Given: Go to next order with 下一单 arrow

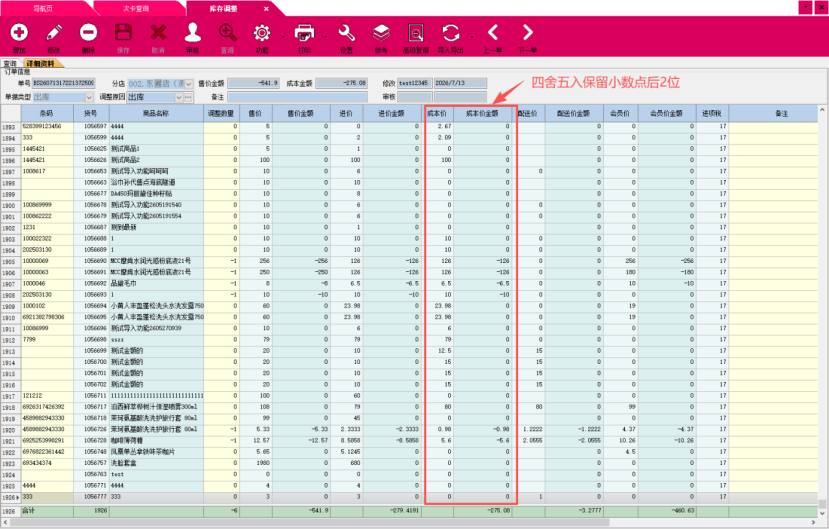Looking at the screenshot, I should coord(527,33).
